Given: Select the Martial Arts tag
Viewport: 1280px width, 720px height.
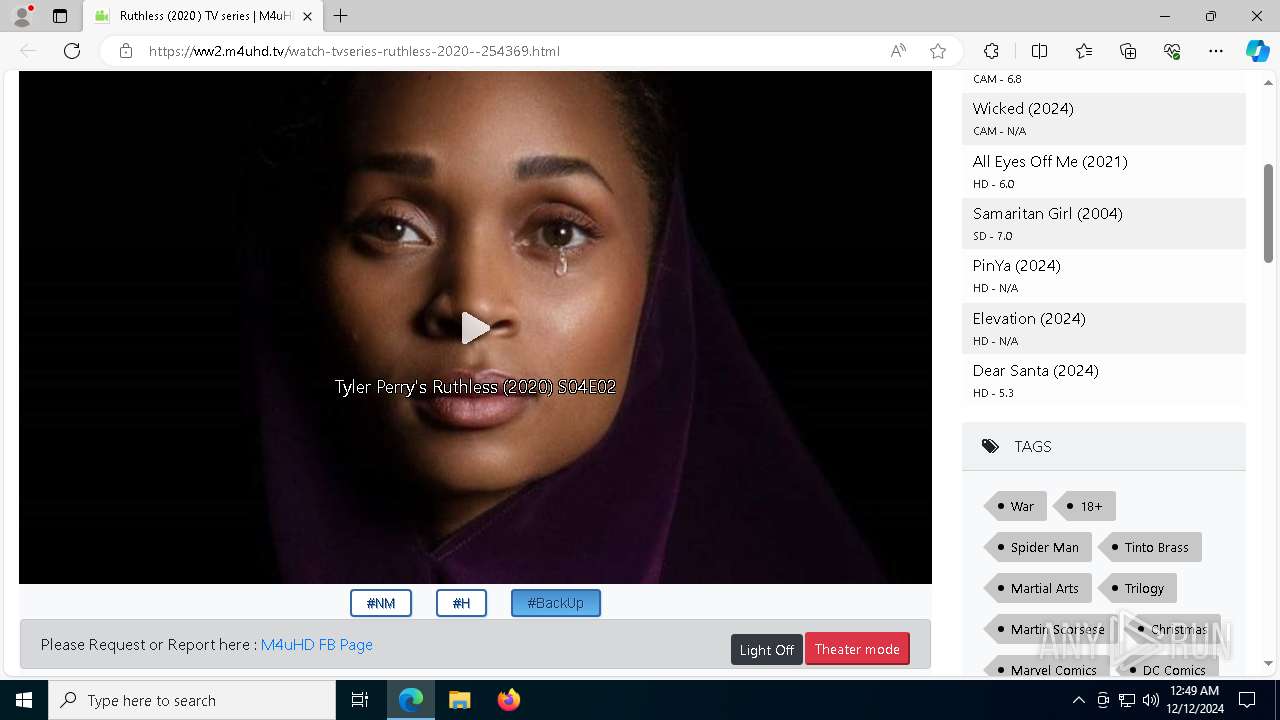Looking at the screenshot, I should click(1038, 588).
